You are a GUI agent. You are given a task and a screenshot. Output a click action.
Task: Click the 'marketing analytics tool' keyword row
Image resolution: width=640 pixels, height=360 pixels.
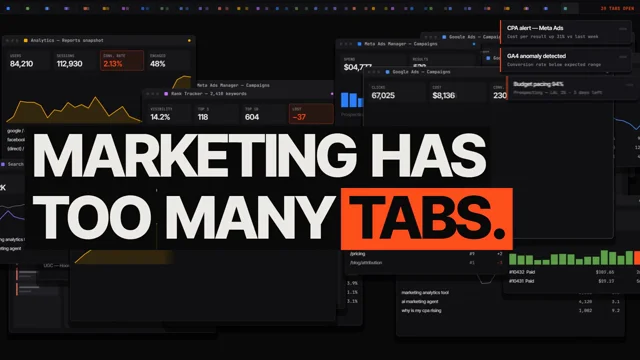pos(510,293)
